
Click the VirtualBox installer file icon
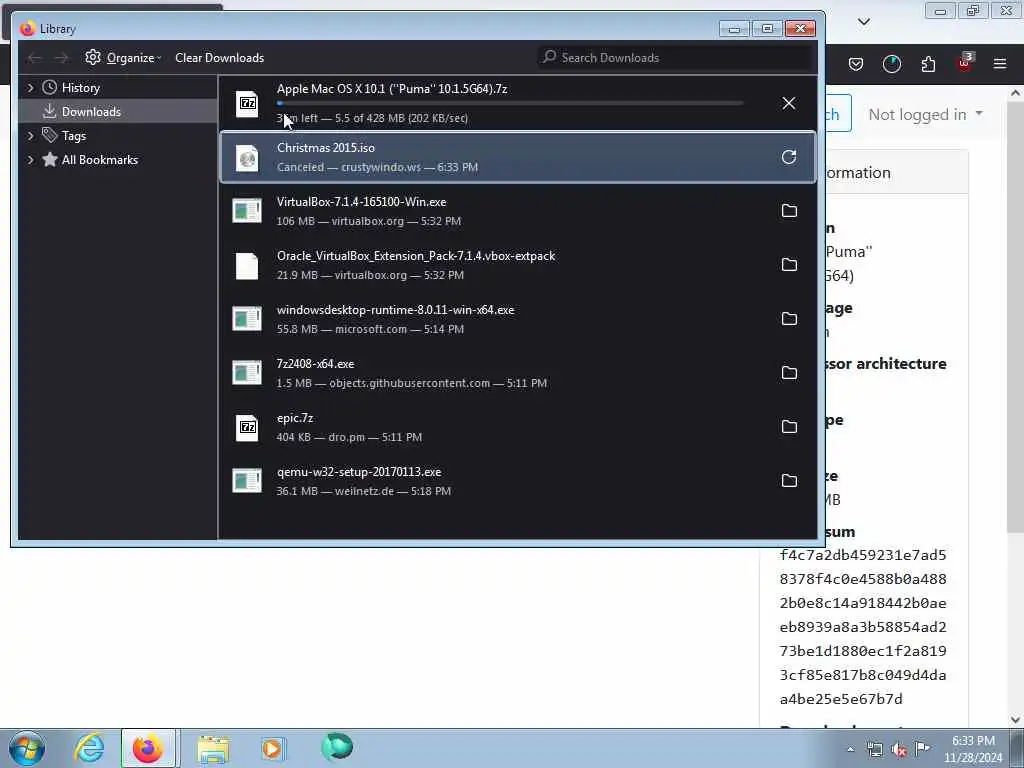click(x=247, y=211)
